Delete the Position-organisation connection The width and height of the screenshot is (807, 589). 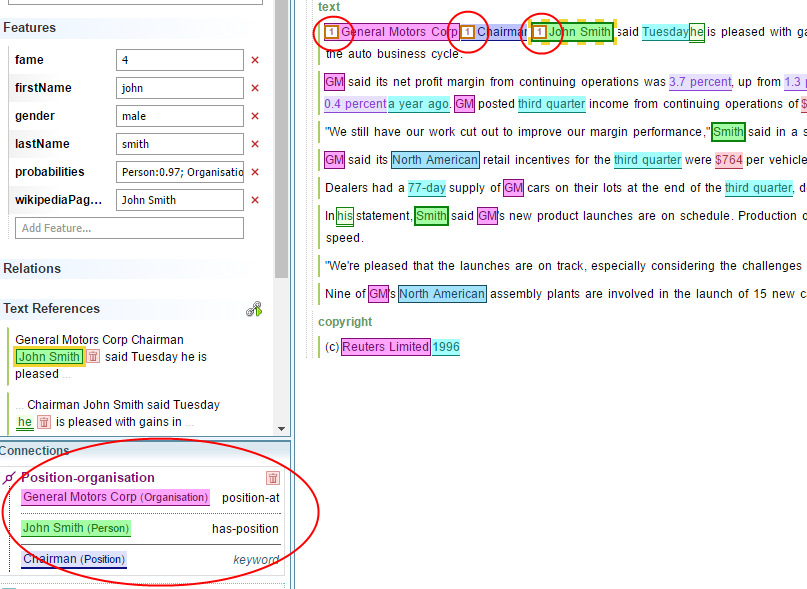273,478
